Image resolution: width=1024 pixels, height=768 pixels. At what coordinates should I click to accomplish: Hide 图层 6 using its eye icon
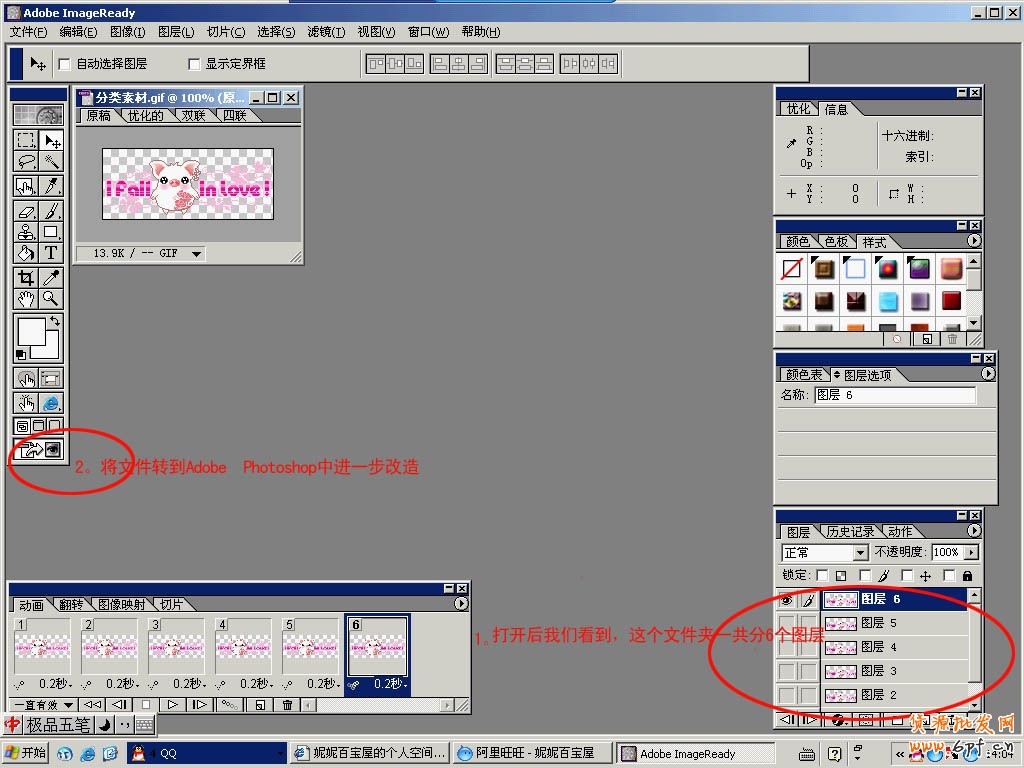786,600
